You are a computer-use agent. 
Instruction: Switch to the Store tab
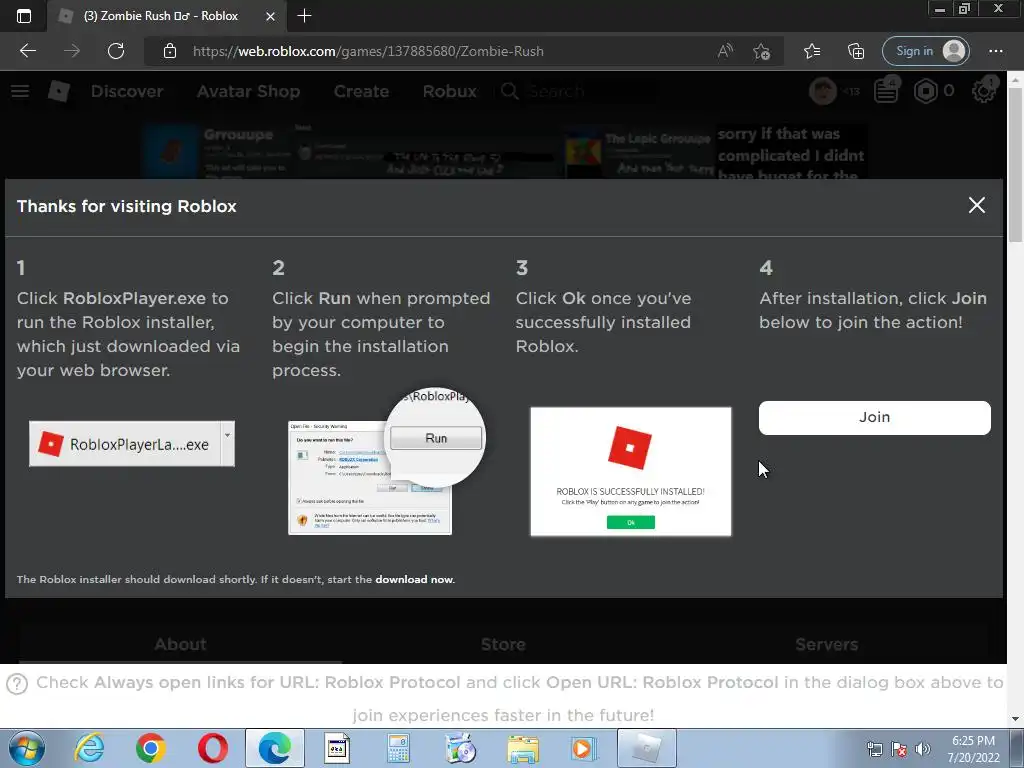[x=503, y=645]
